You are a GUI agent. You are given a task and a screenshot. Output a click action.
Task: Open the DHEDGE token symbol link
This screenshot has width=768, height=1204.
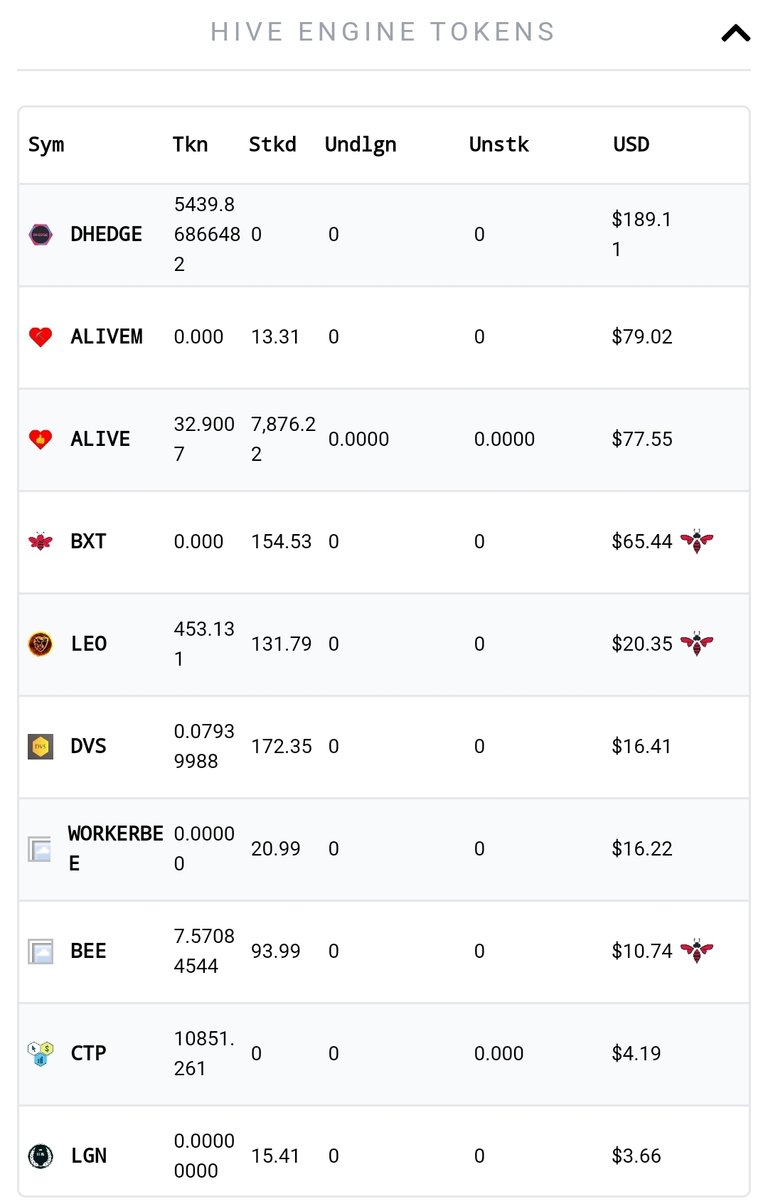point(106,235)
